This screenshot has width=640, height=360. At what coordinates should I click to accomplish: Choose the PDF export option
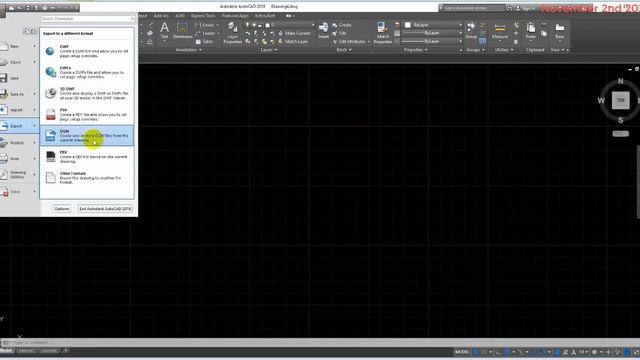[87, 115]
